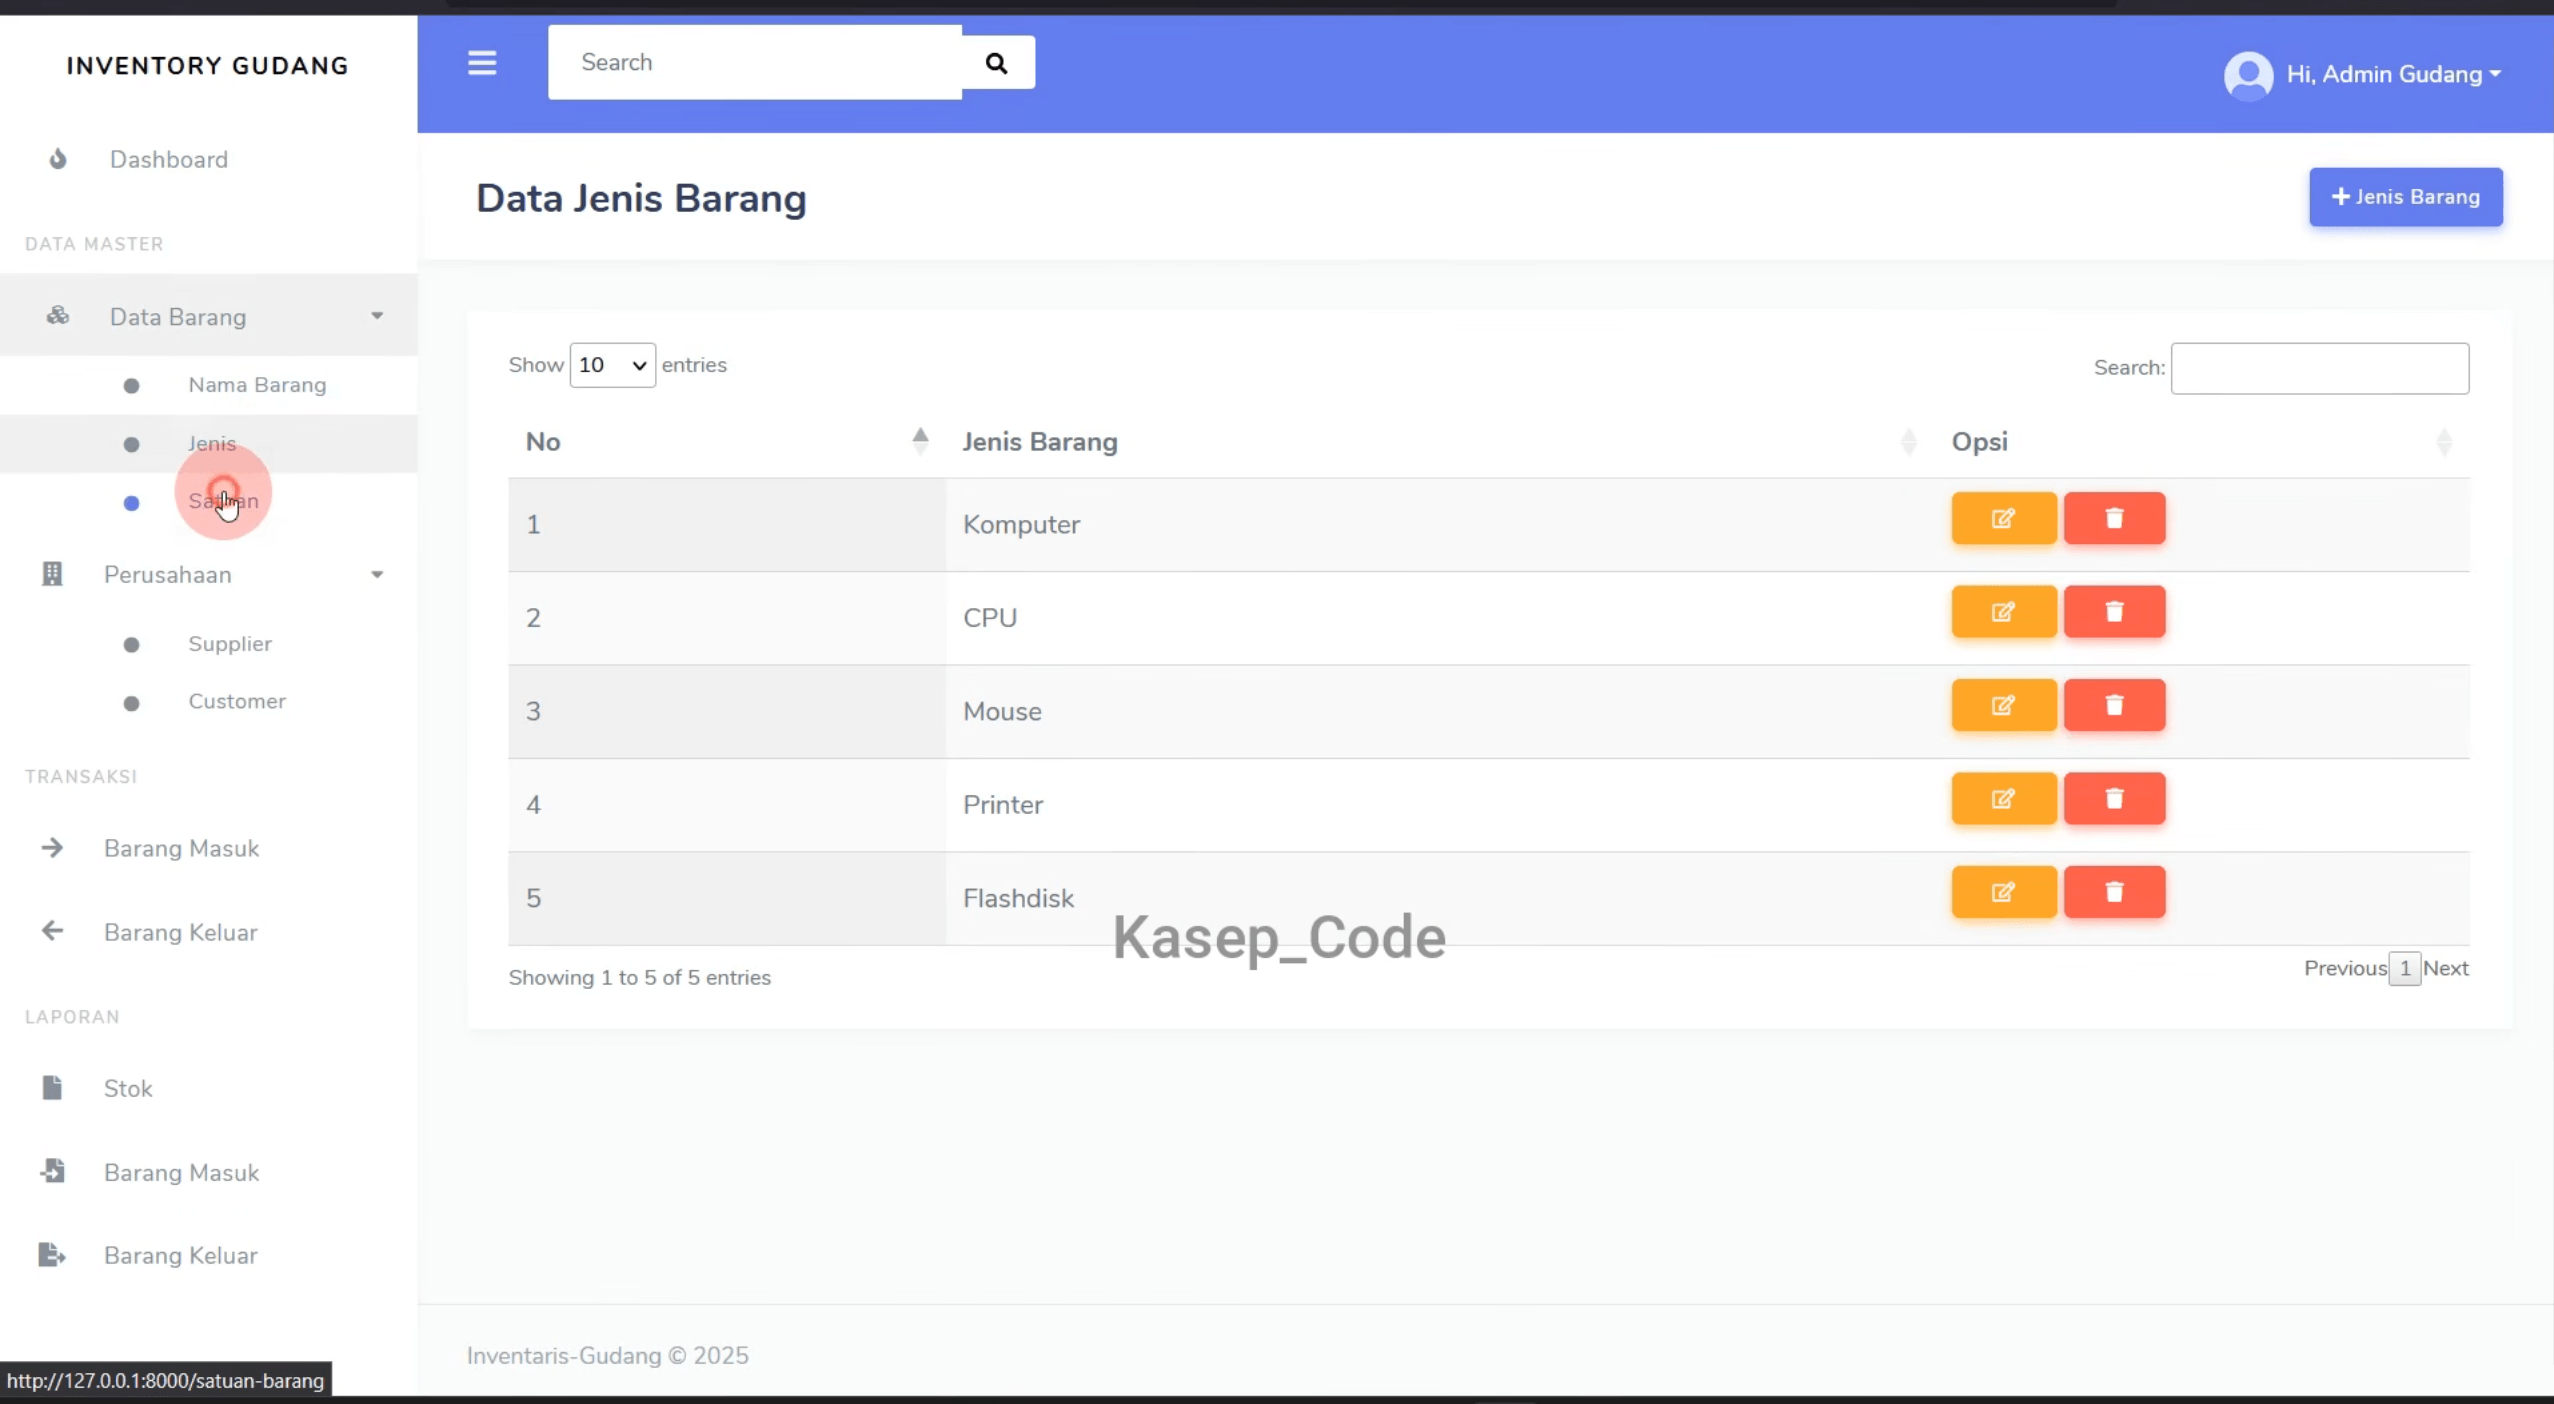Collapse the Data Barang menu
The width and height of the screenshot is (2554, 1404).
tap(208, 316)
